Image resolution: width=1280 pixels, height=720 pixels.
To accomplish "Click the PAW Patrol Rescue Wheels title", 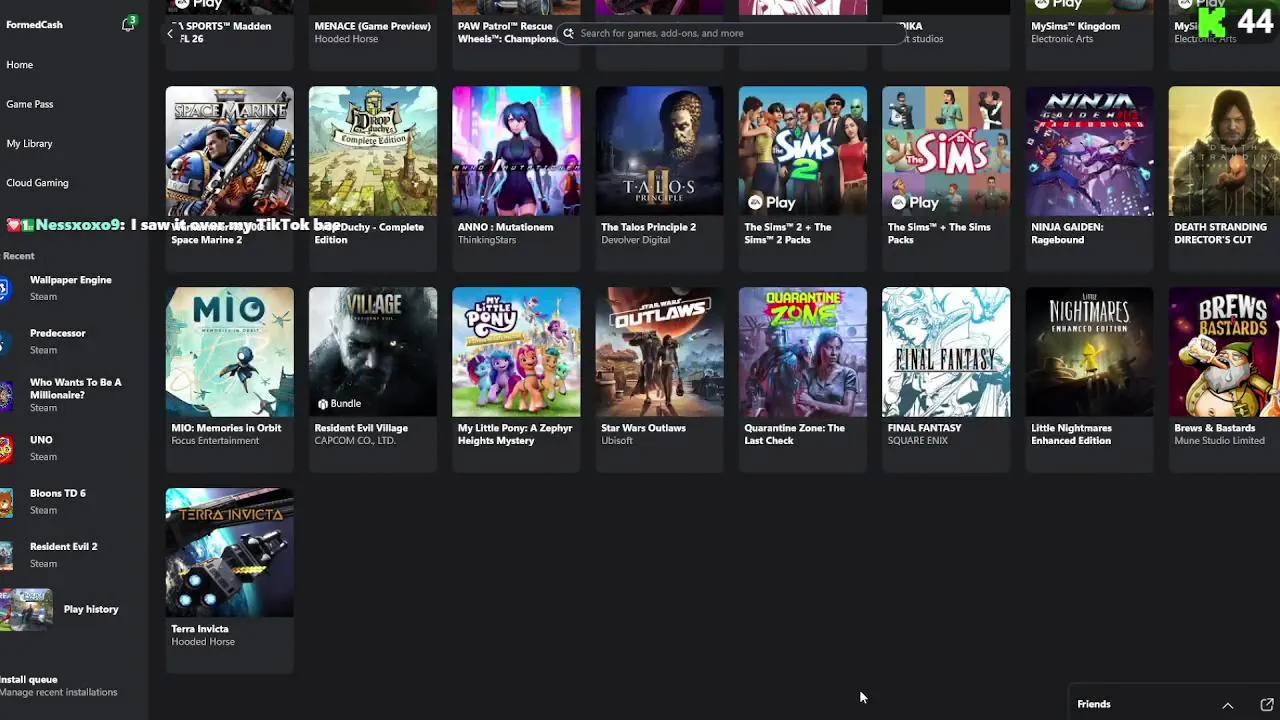I will point(507,32).
